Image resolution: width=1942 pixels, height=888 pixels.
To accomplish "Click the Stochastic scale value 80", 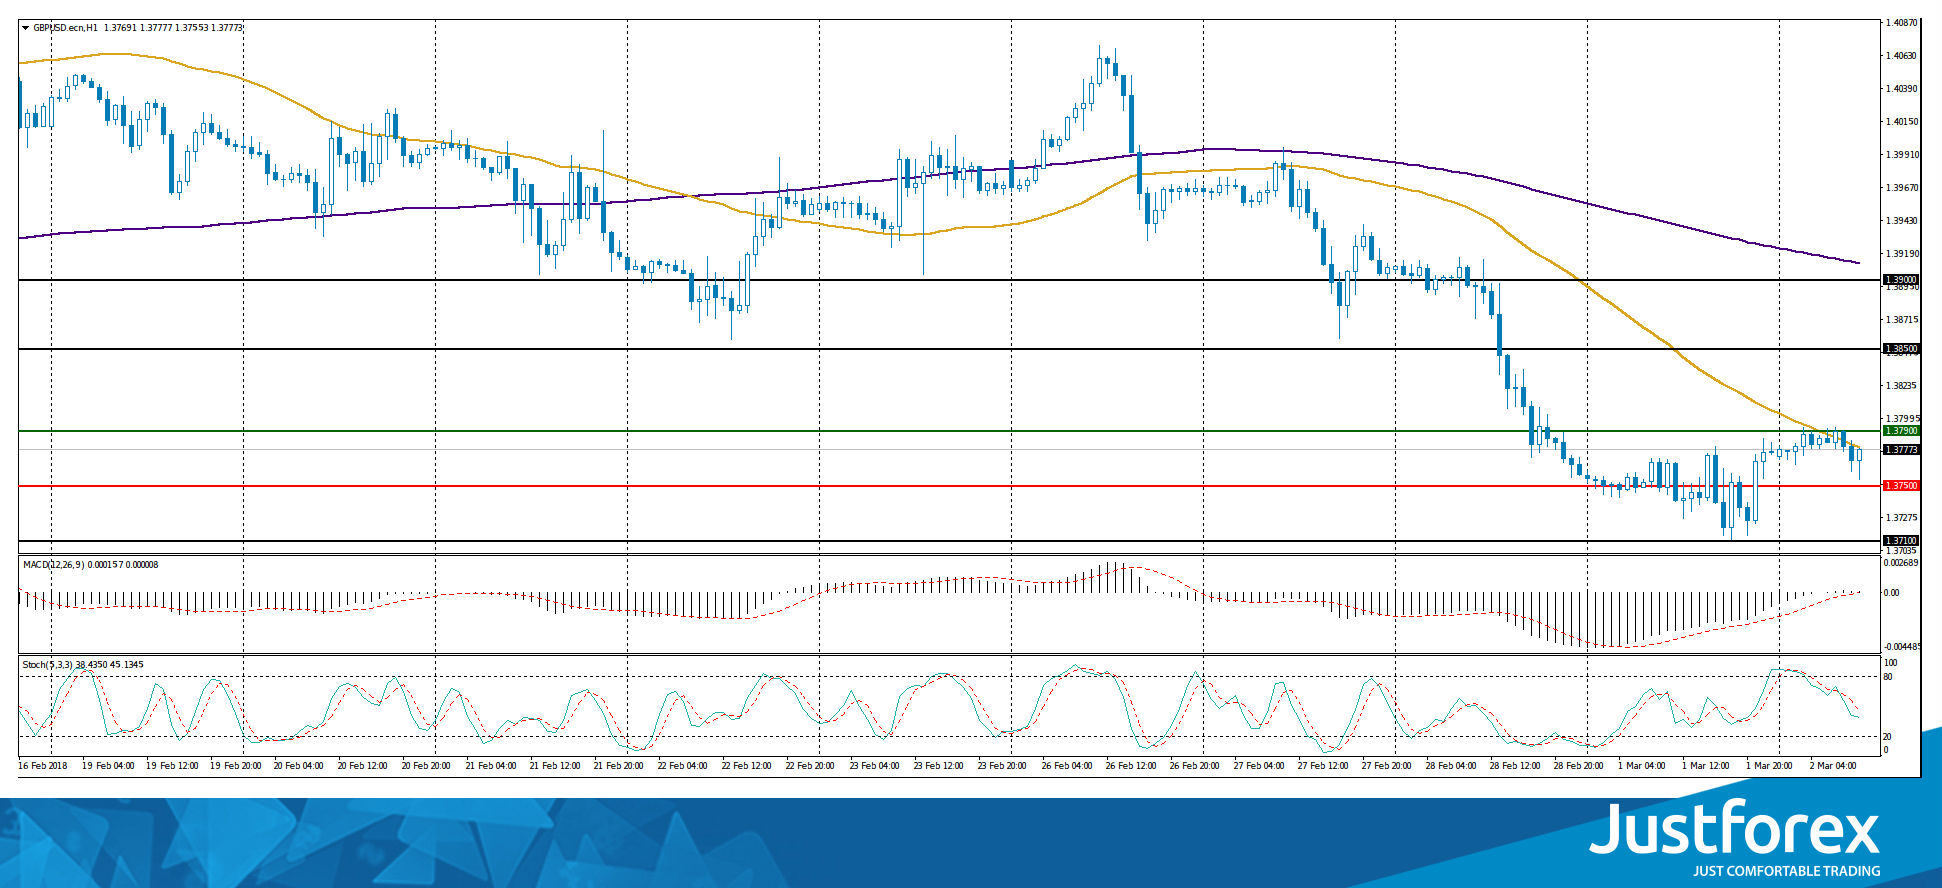I will (x=1888, y=677).
